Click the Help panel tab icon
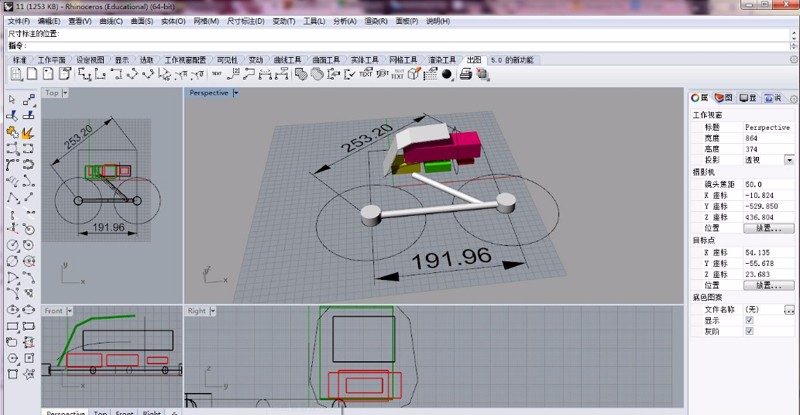The height and width of the screenshot is (415, 800). point(771,97)
